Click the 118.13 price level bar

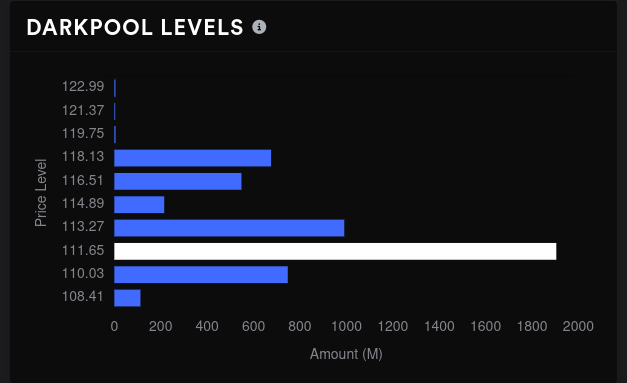pyautogui.click(x=193, y=158)
